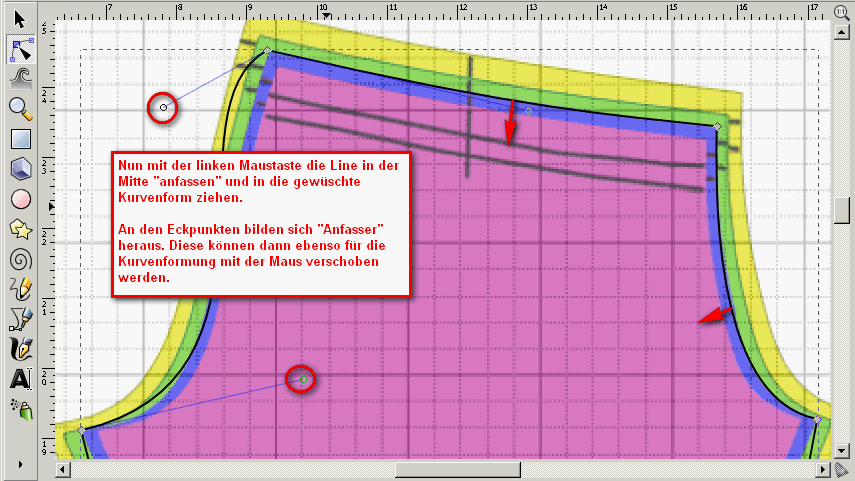Click the horizontal scrollbar left arrow
This screenshot has width=855, height=481.
point(62,469)
